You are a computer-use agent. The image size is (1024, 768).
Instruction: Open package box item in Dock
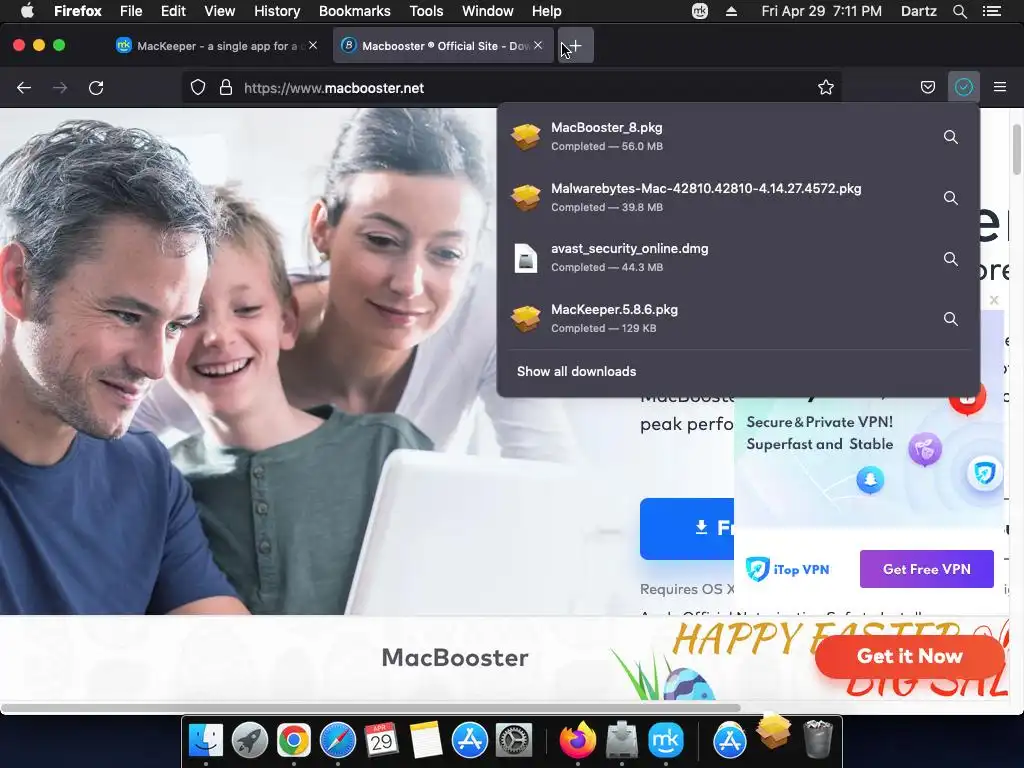(x=773, y=731)
